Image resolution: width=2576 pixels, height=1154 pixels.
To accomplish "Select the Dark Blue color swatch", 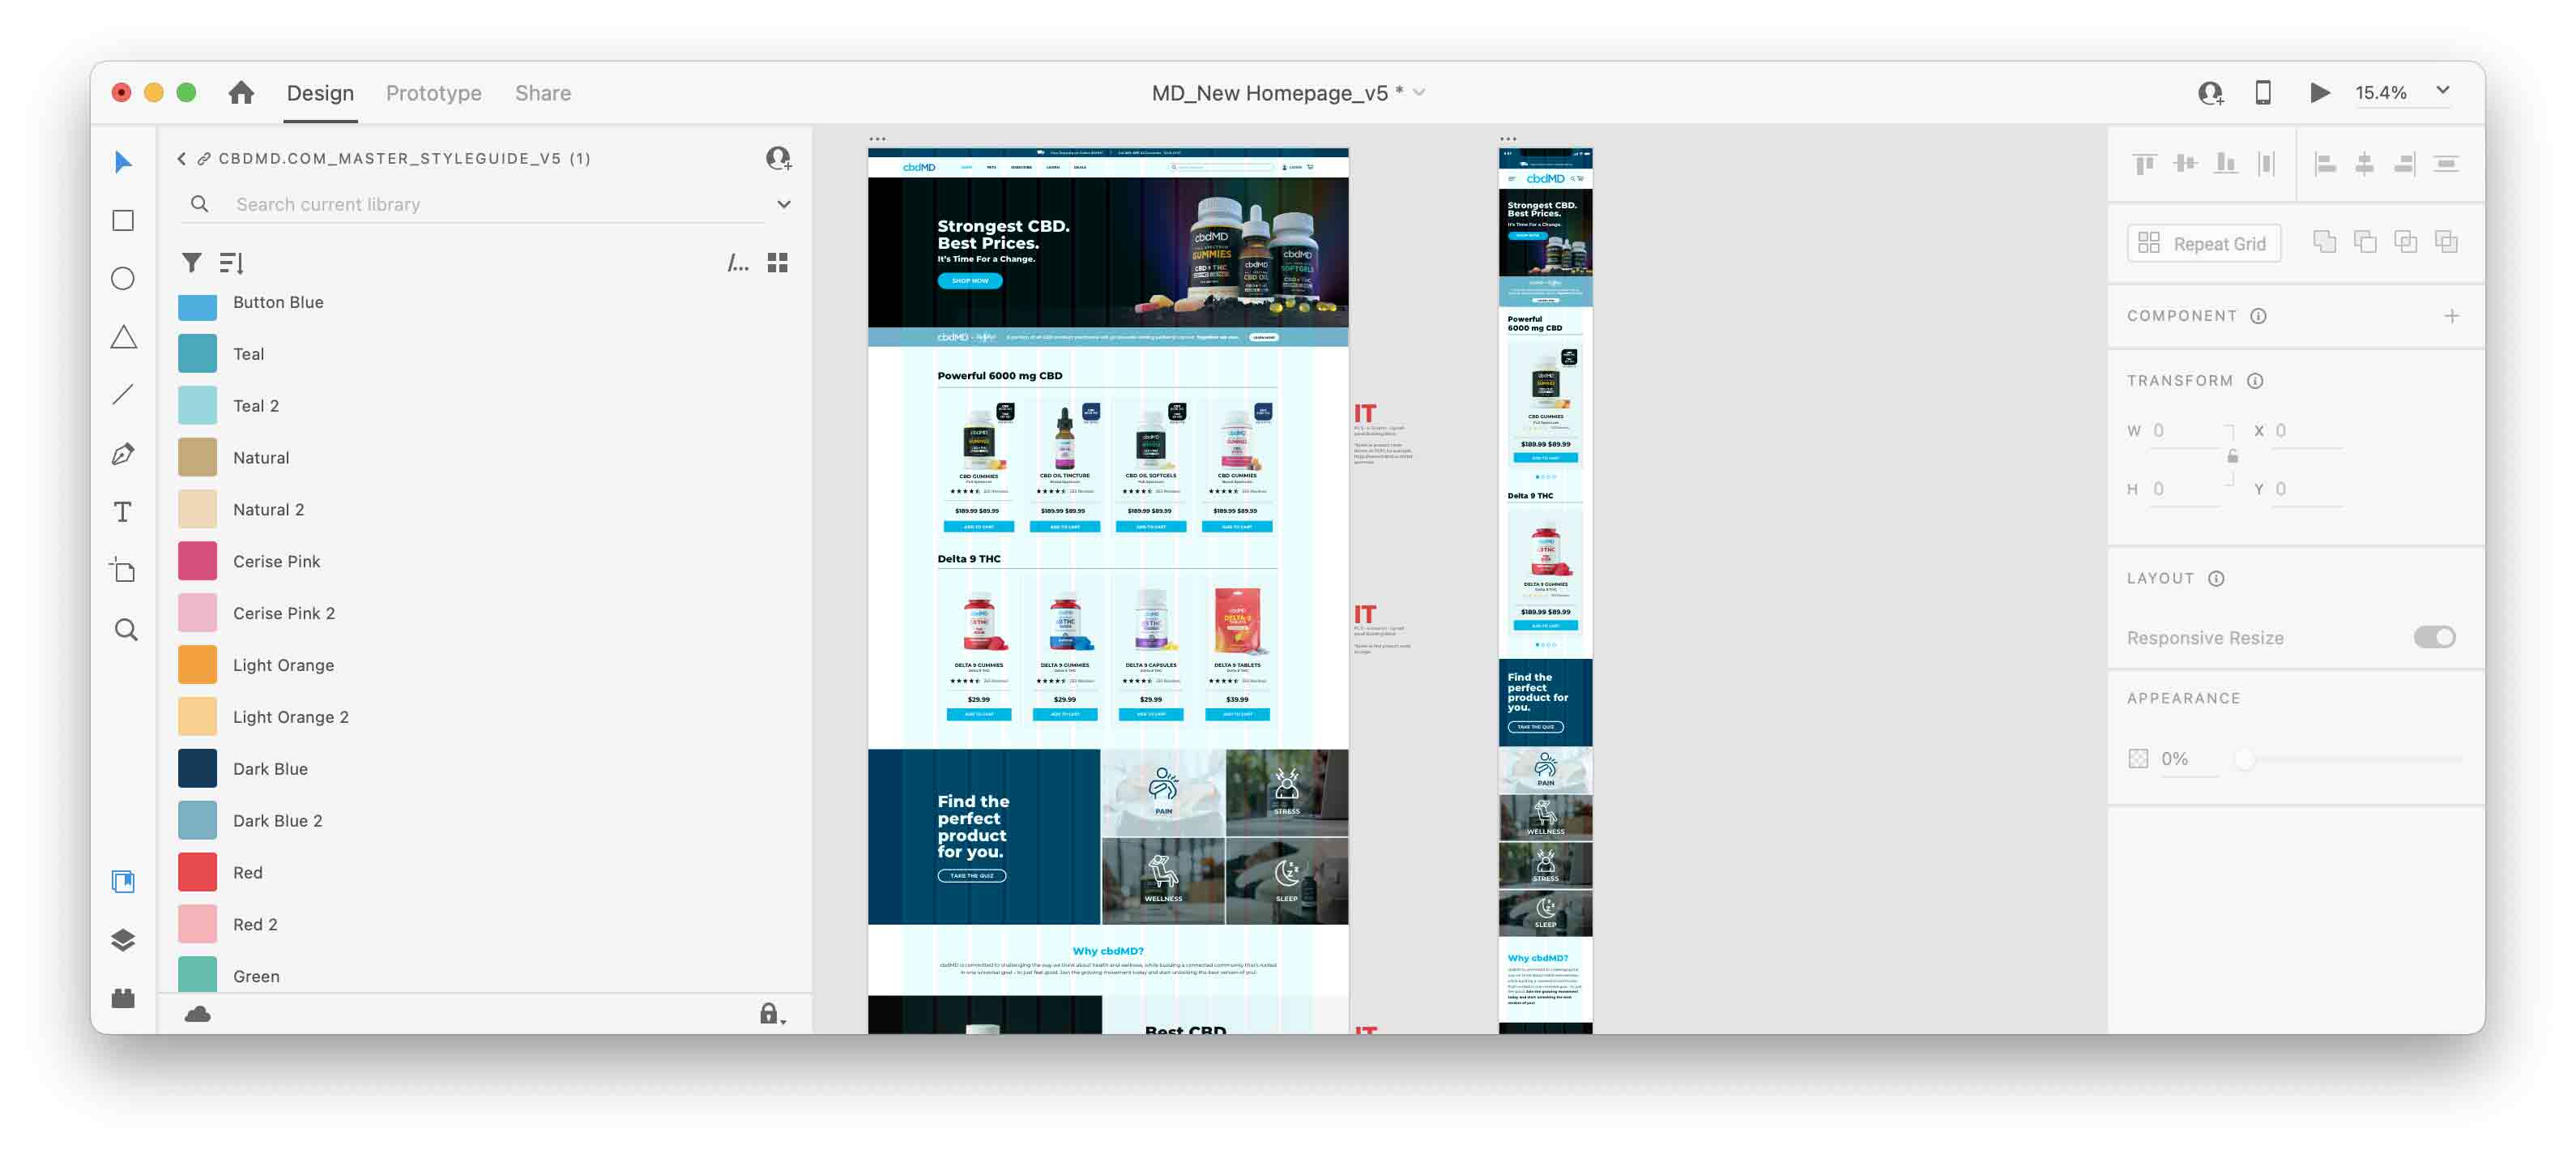I will point(197,768).
